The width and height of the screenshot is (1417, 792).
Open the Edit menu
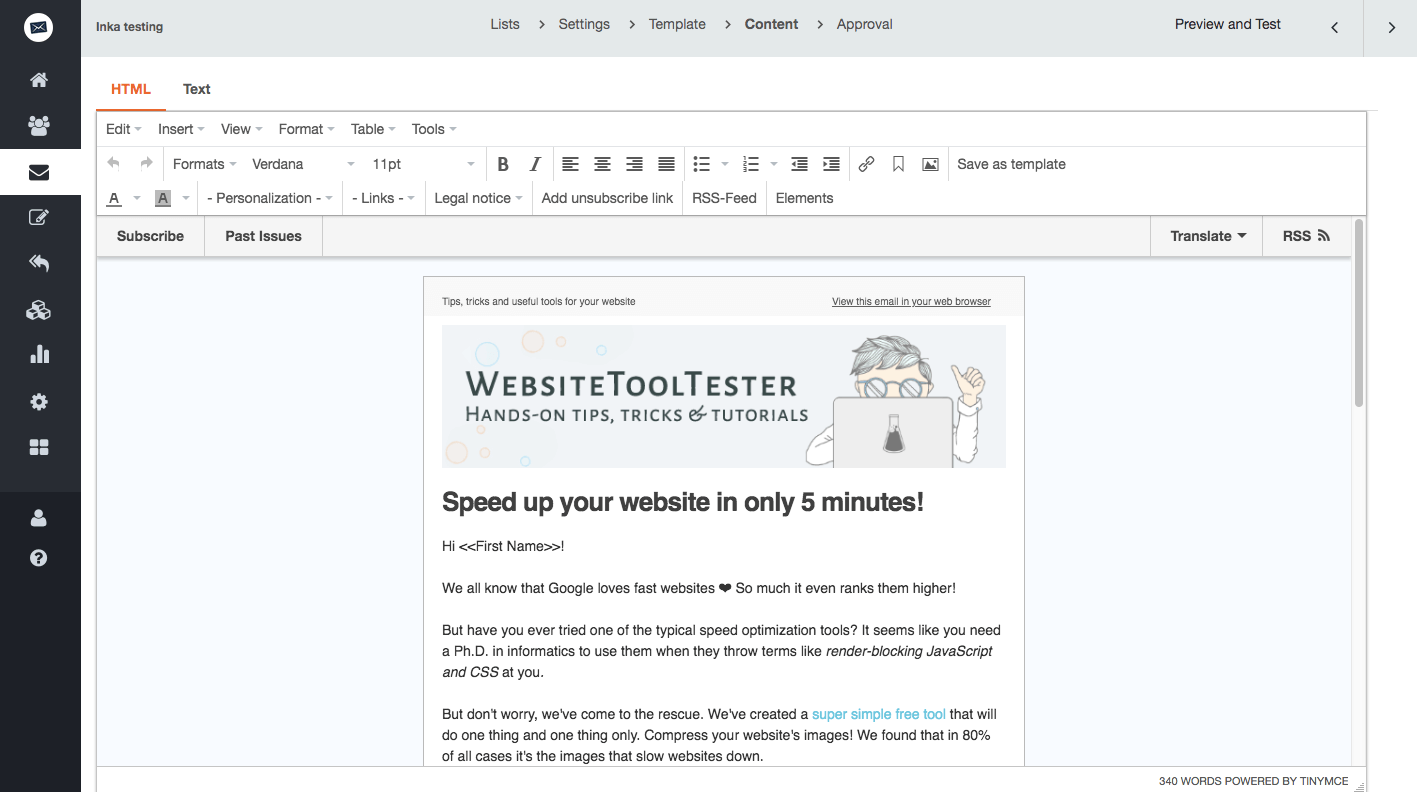[x=124, y=129]
